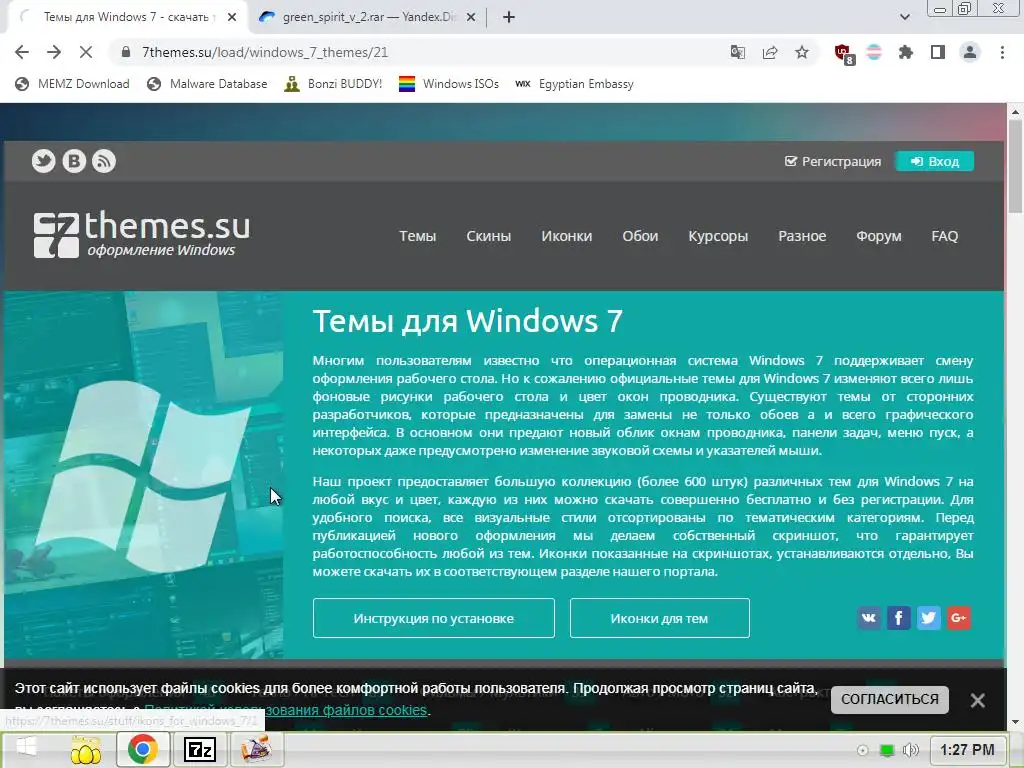Click the page vertical scrollbar thumb
This screenshot has width=1024, height=768.
coord(1015,166)
